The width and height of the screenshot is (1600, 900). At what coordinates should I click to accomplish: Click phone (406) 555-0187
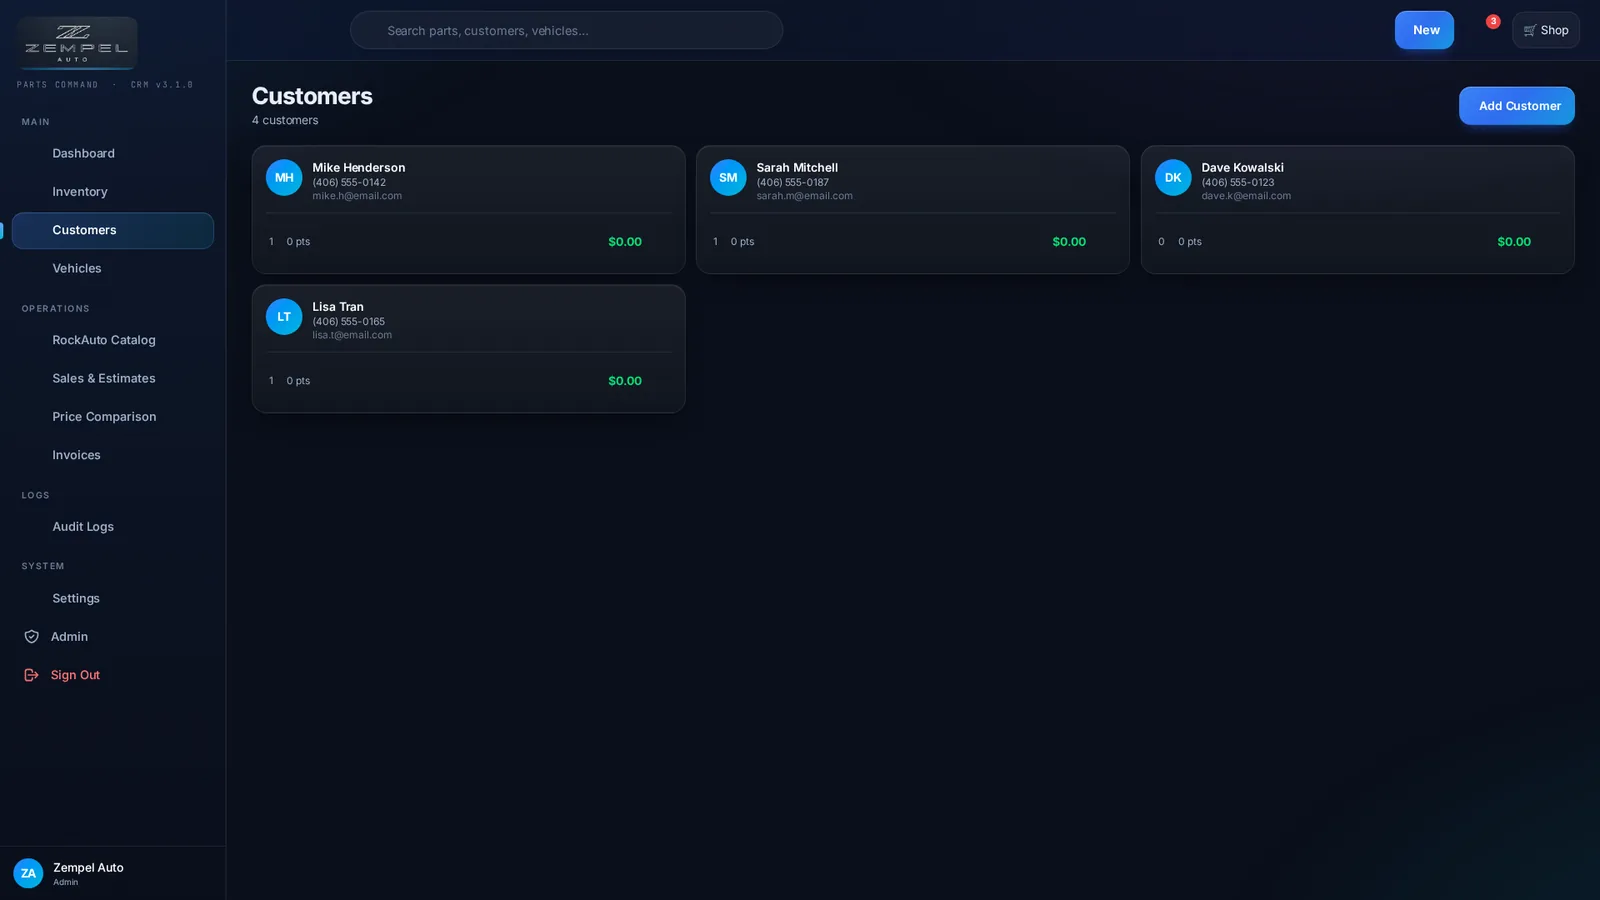point(793,182)
